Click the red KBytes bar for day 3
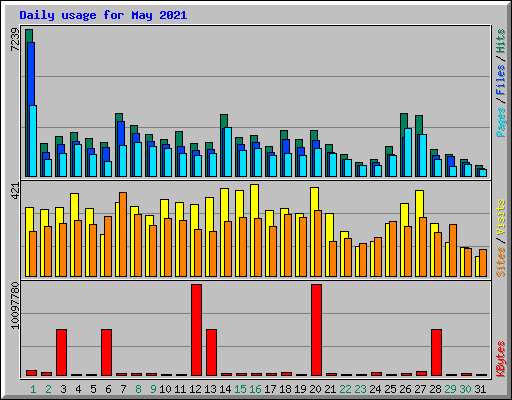 click(x=61, y=353)
